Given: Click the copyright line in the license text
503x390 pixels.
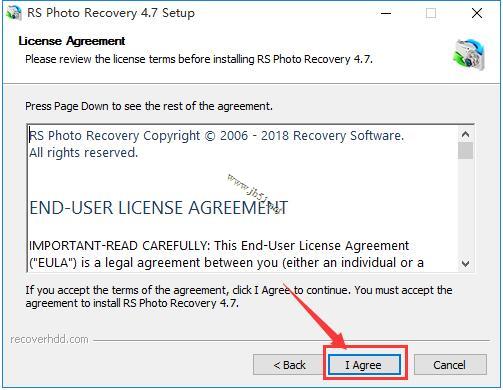Looking at the screenshot, I should pyautogui.click(x=216, y=136).
